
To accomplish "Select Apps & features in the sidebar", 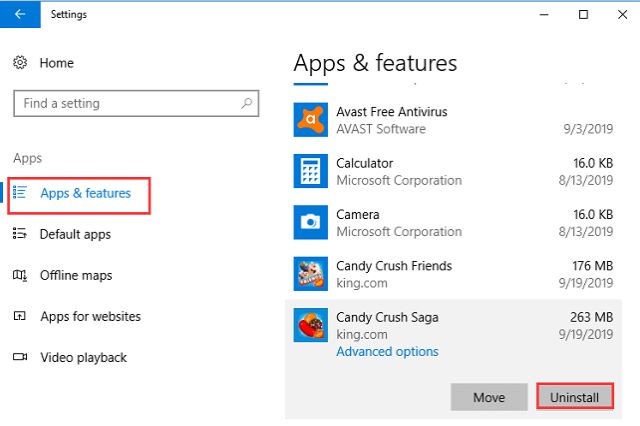I will (85, 193).
